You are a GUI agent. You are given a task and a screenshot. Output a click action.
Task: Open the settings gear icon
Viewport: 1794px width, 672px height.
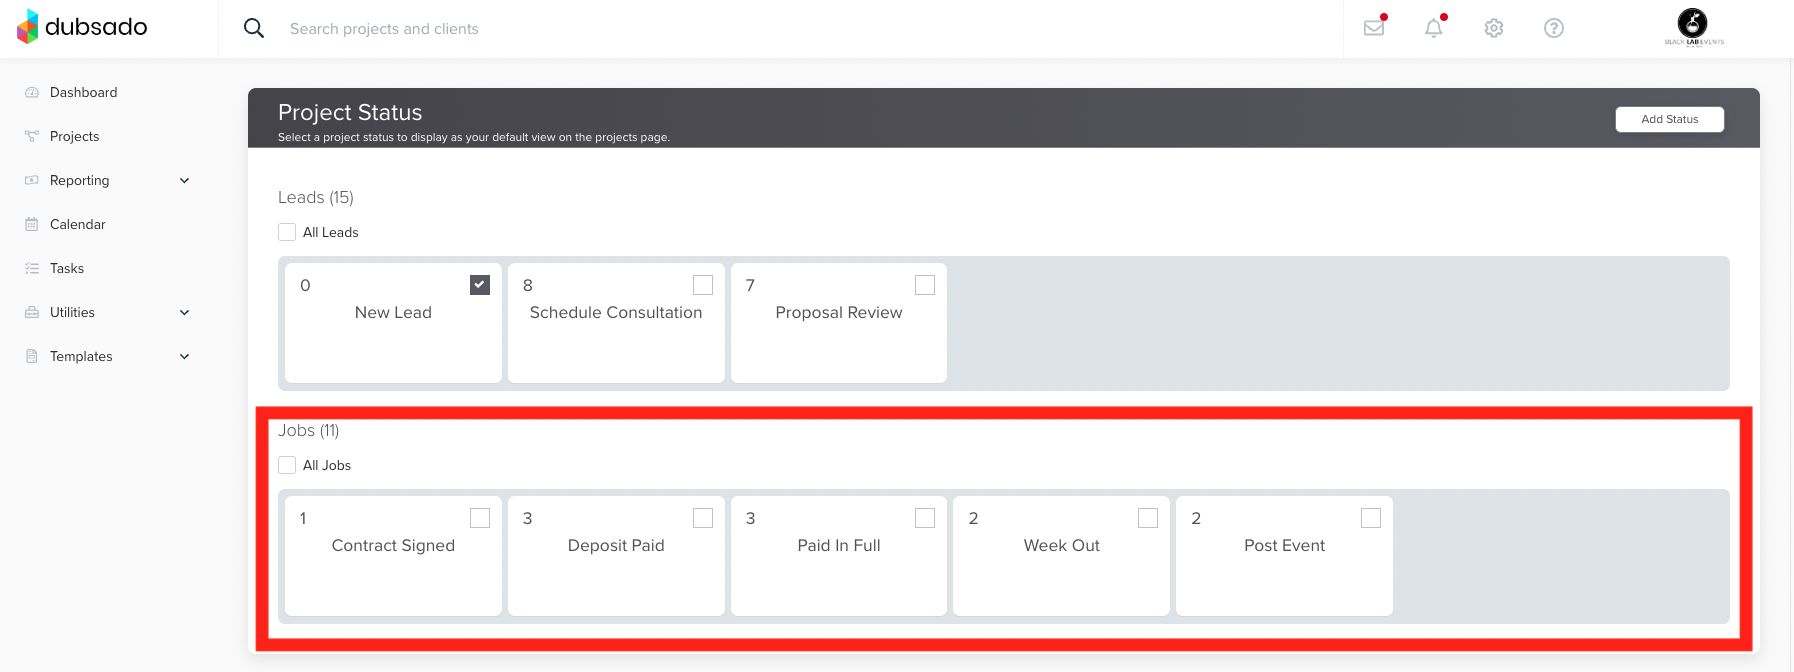[1494, 28]
